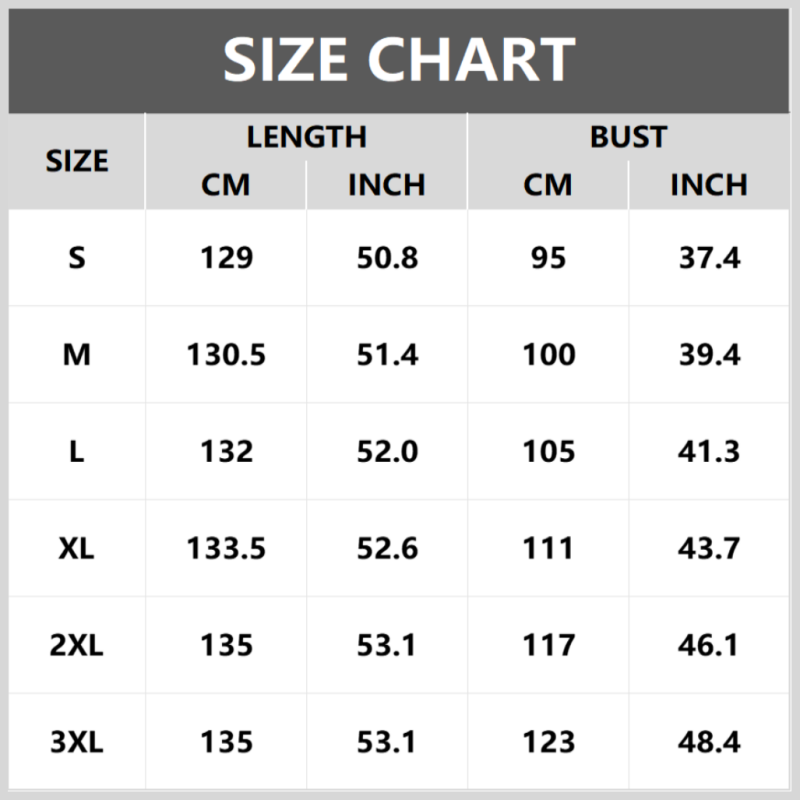Viewport: 800px width, 800px height.
Task: Select the INCH subheader under BUST
Action: pyautogui.click(x=709, y=185)
